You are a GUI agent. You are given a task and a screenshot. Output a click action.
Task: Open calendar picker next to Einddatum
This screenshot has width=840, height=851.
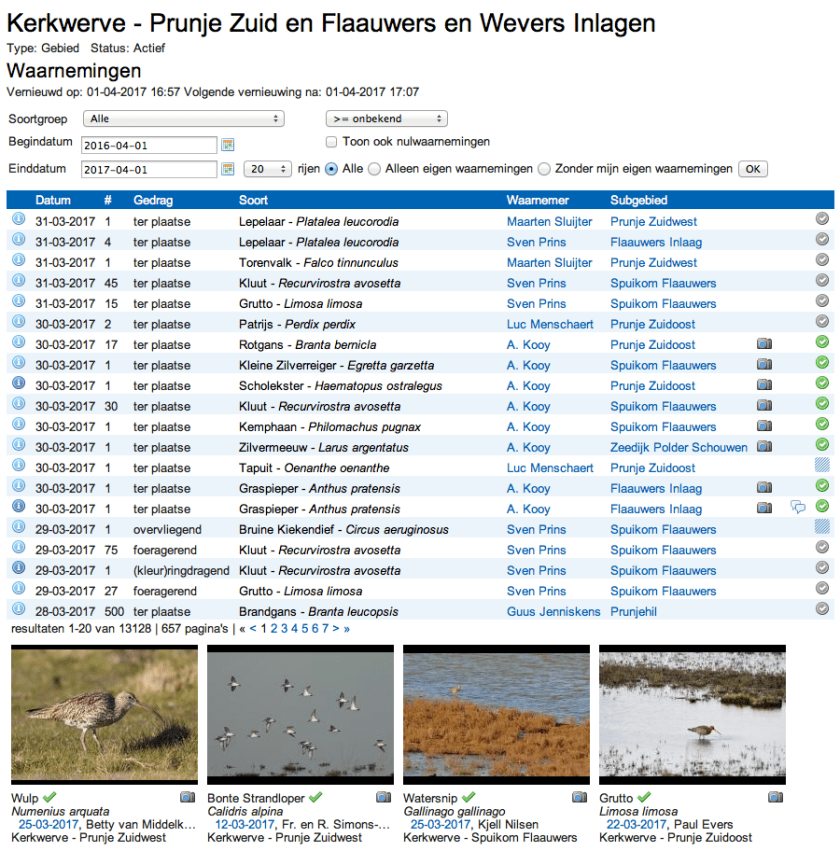(x=228, y=169)
